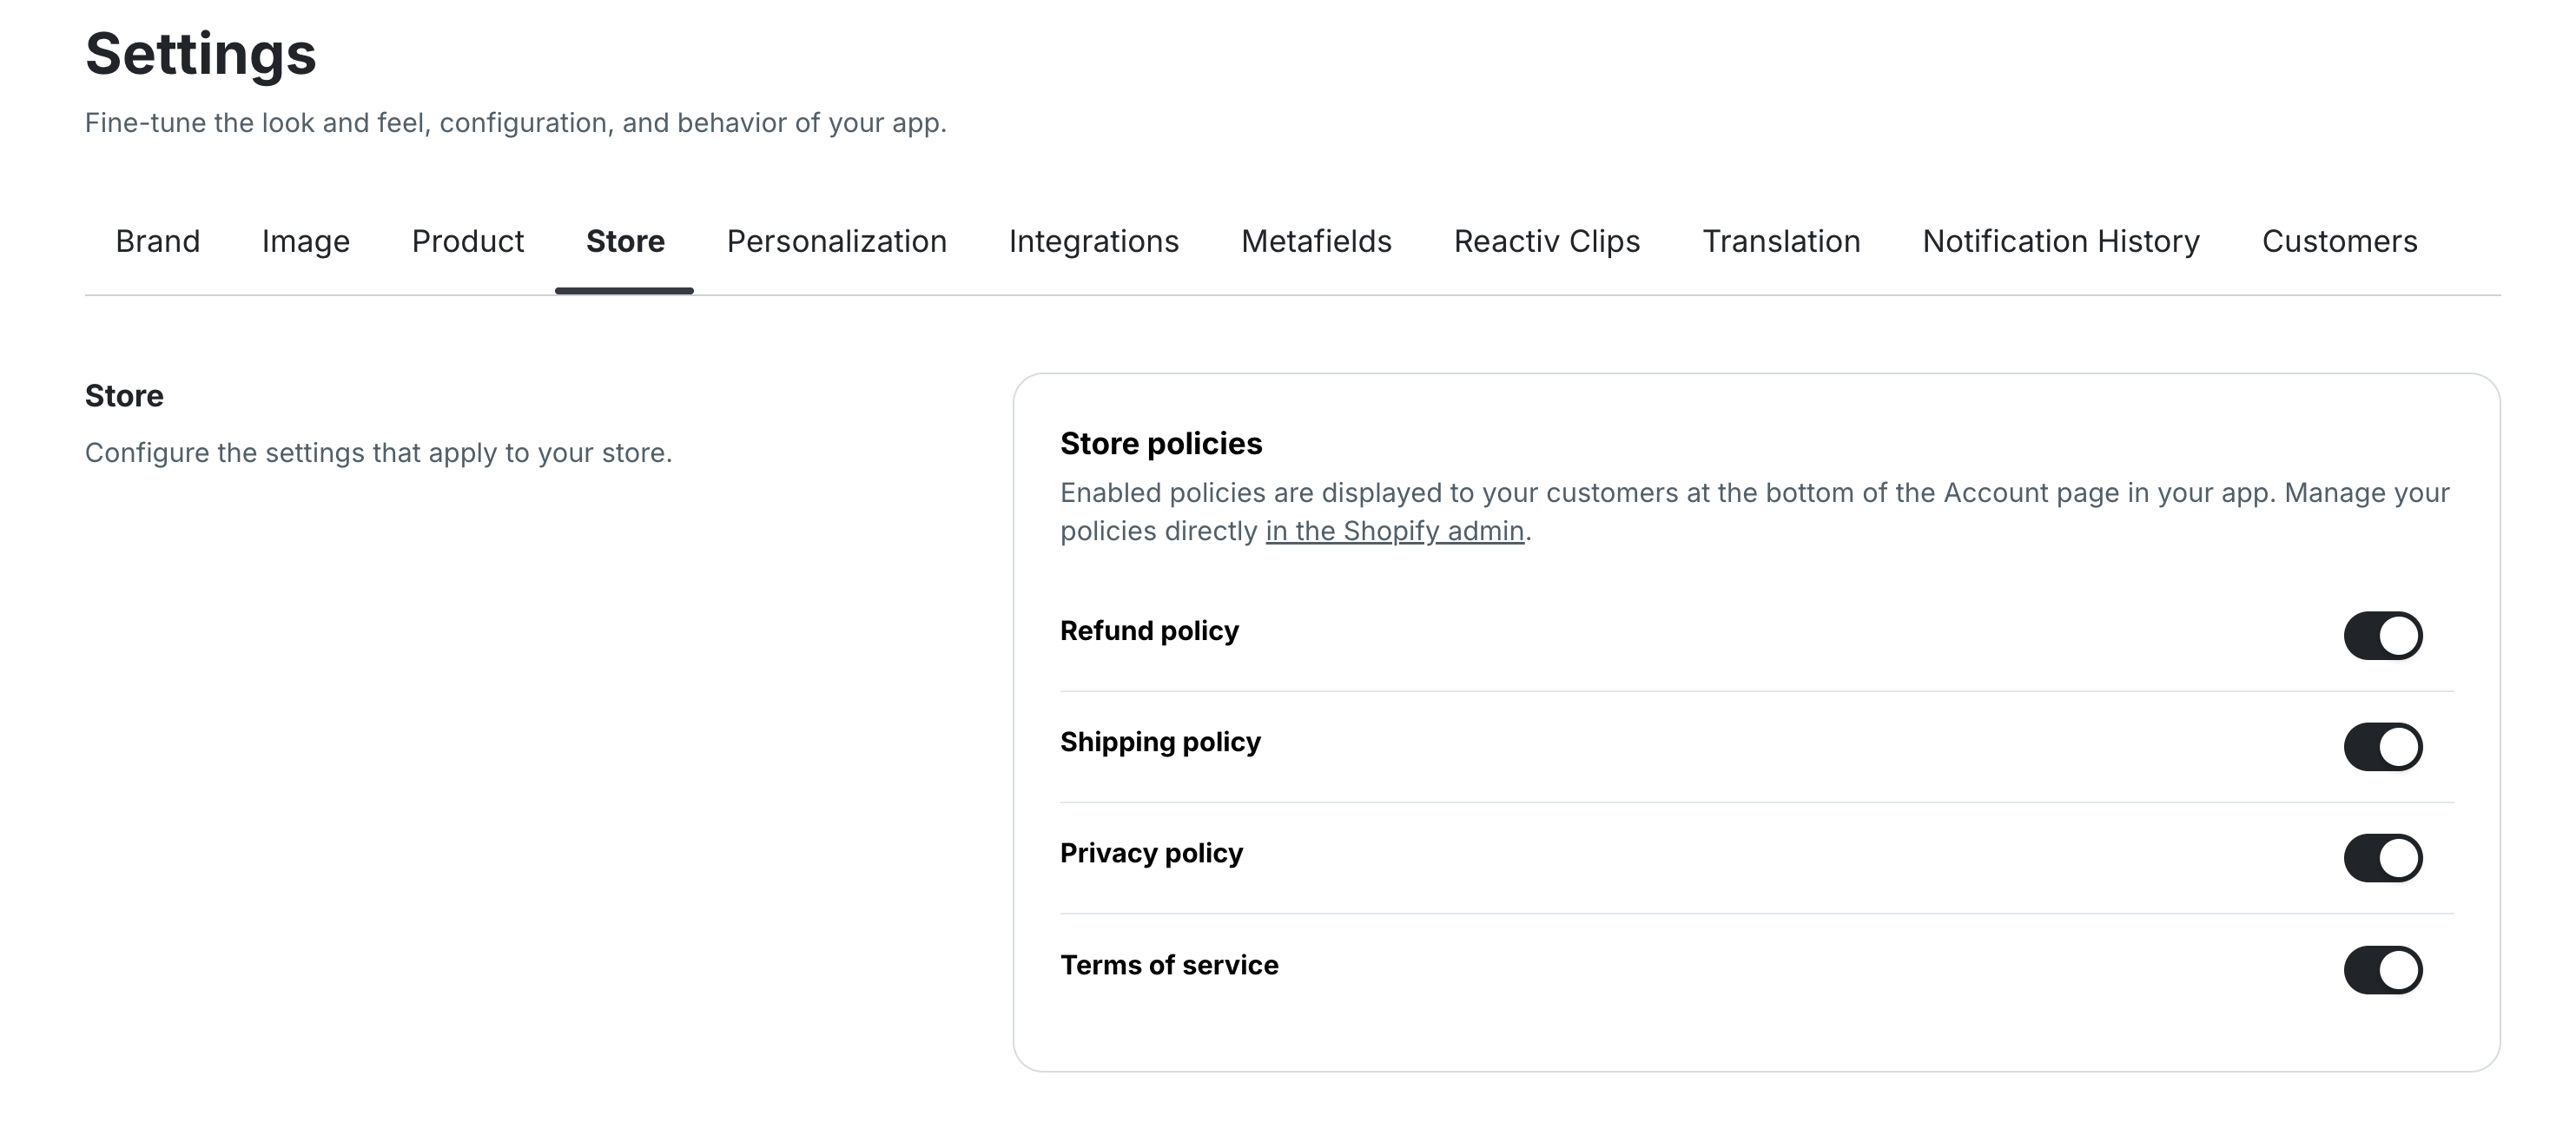The width and height of the screenshot is (2576, 1129).
Task: Open the Metafields tab
Action: click(1316, 241)
